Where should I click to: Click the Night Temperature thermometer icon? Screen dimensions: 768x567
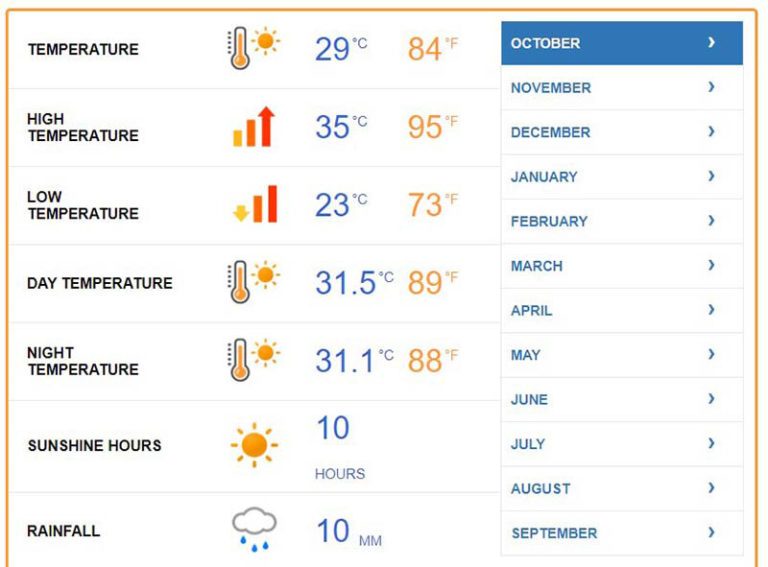pos(252,359)
